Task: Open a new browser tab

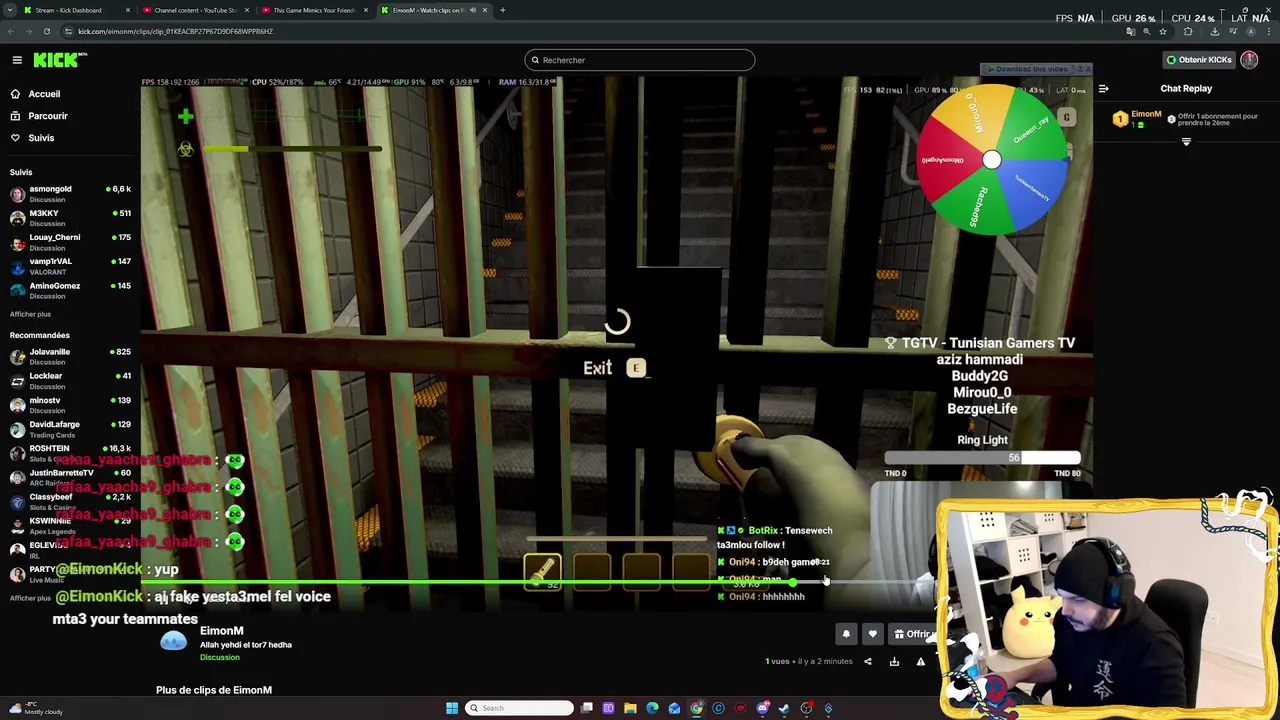Action: coord(503,10)
